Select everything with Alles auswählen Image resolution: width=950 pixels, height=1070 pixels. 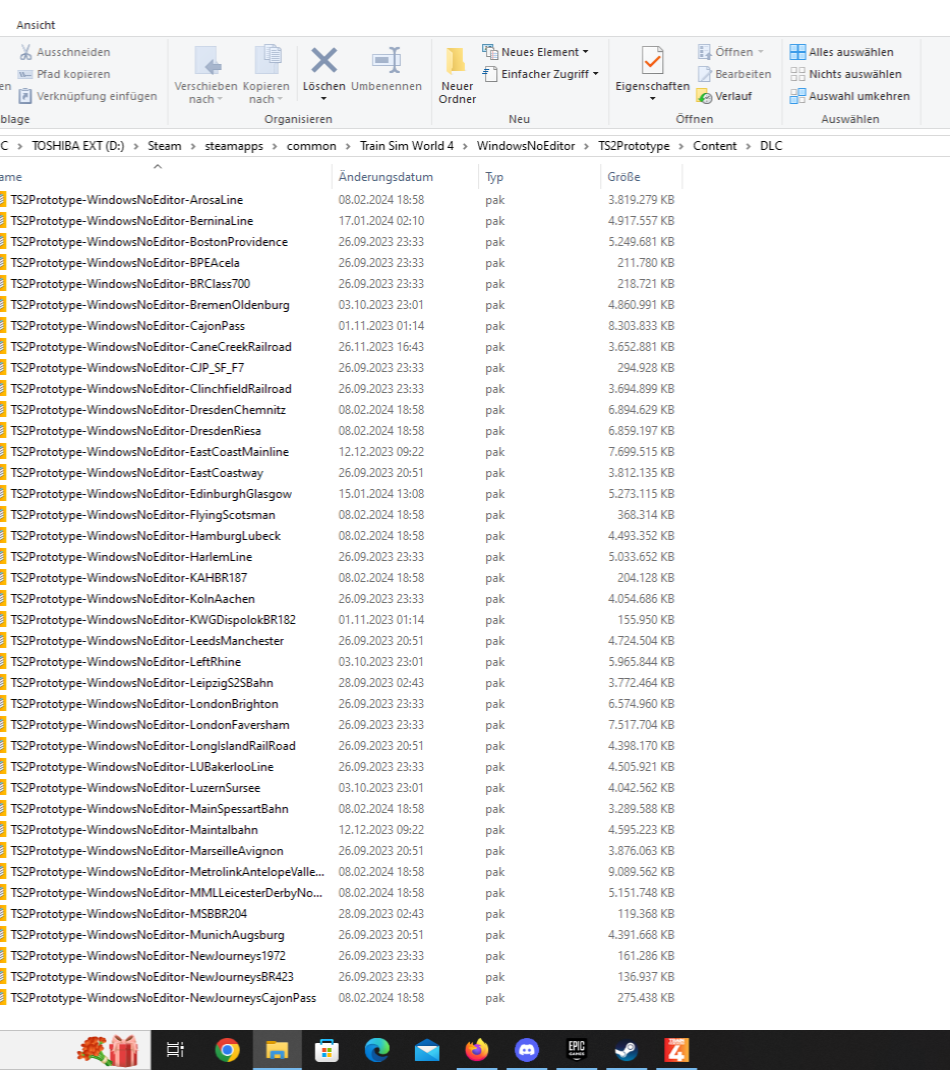click(x=841, y=52)
